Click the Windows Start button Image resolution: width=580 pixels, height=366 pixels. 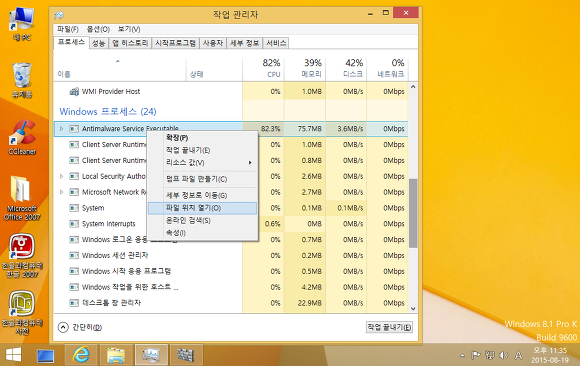click(14, 355)
